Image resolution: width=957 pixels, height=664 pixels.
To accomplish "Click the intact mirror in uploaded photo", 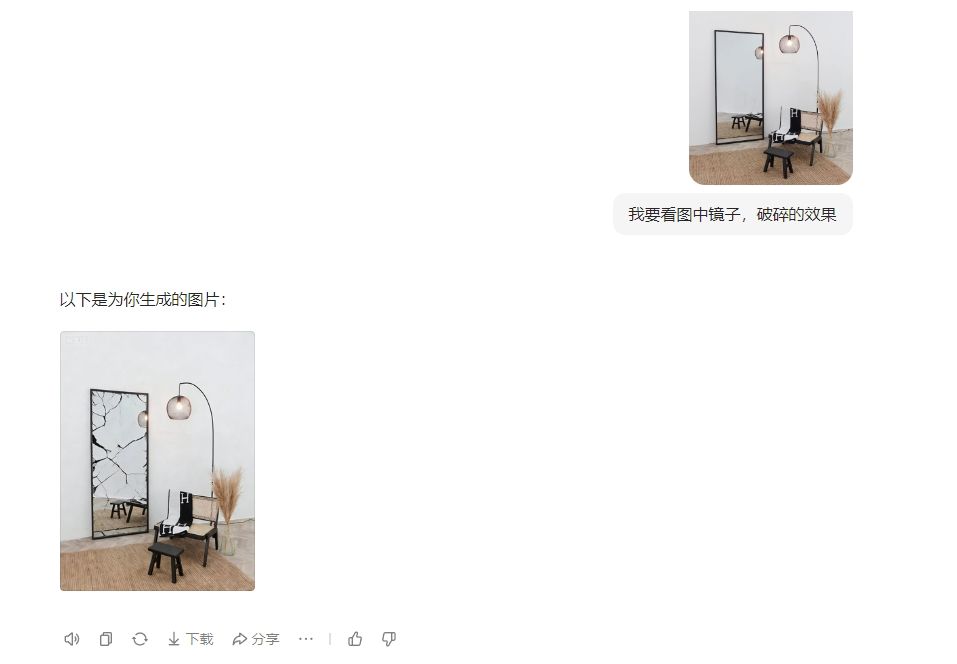I will coord(739,87).
